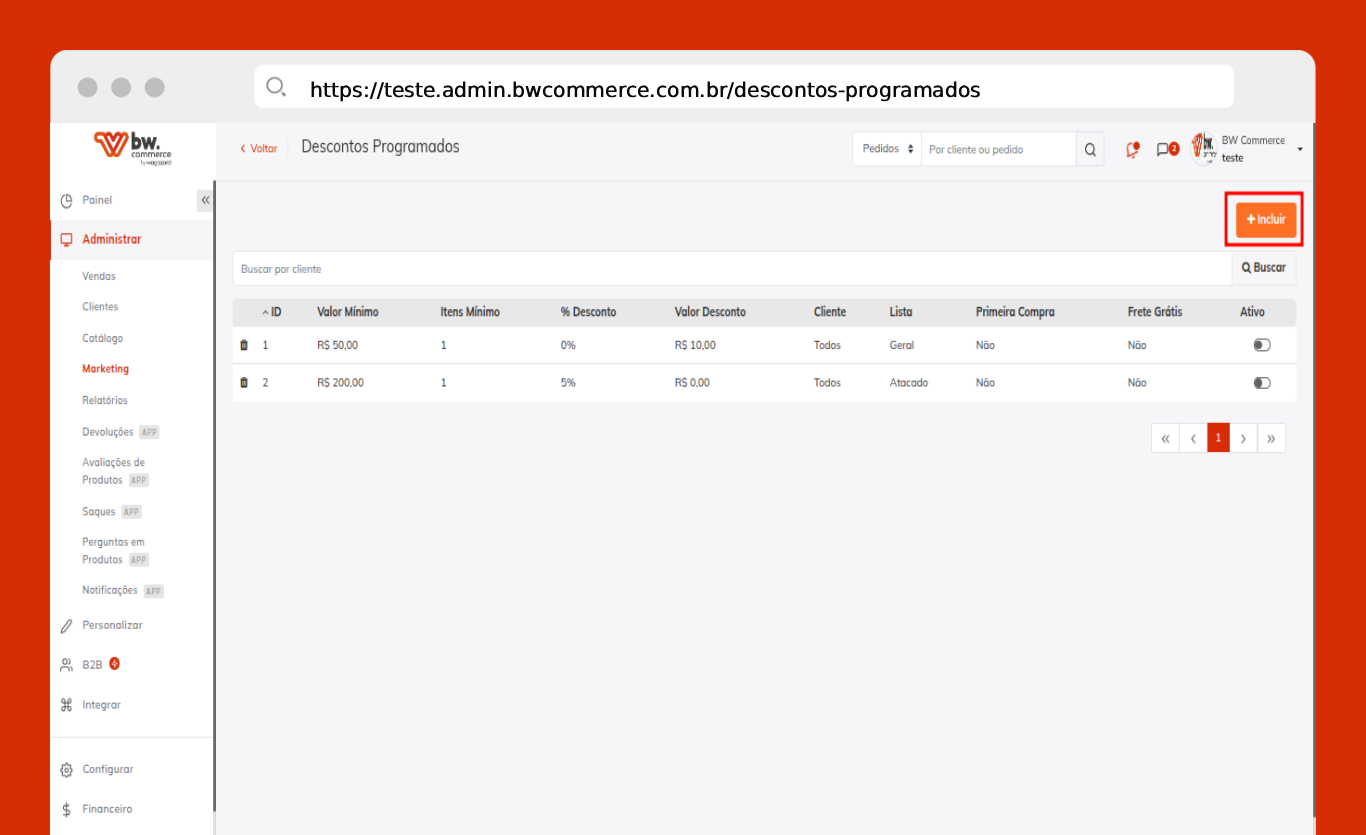Go to the next page in pagination
The height and width of the screenshot is (835, 1366).
coord(1243,438)
